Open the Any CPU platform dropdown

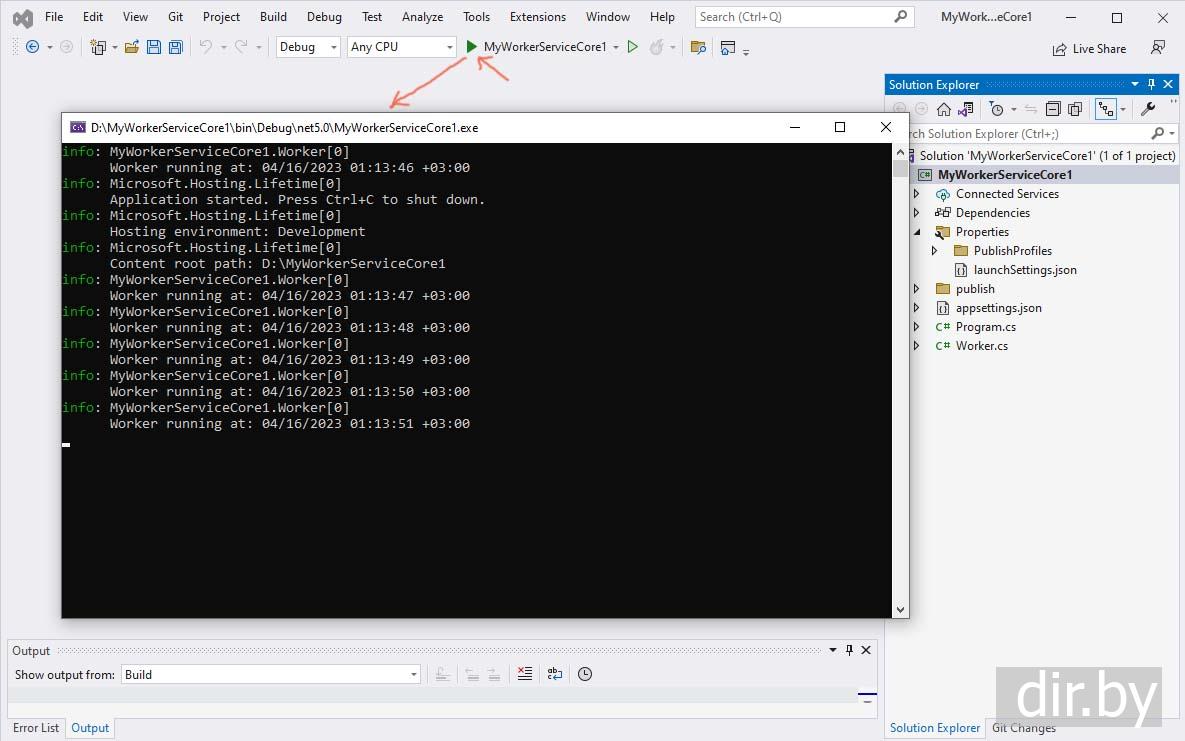(401, 47)
